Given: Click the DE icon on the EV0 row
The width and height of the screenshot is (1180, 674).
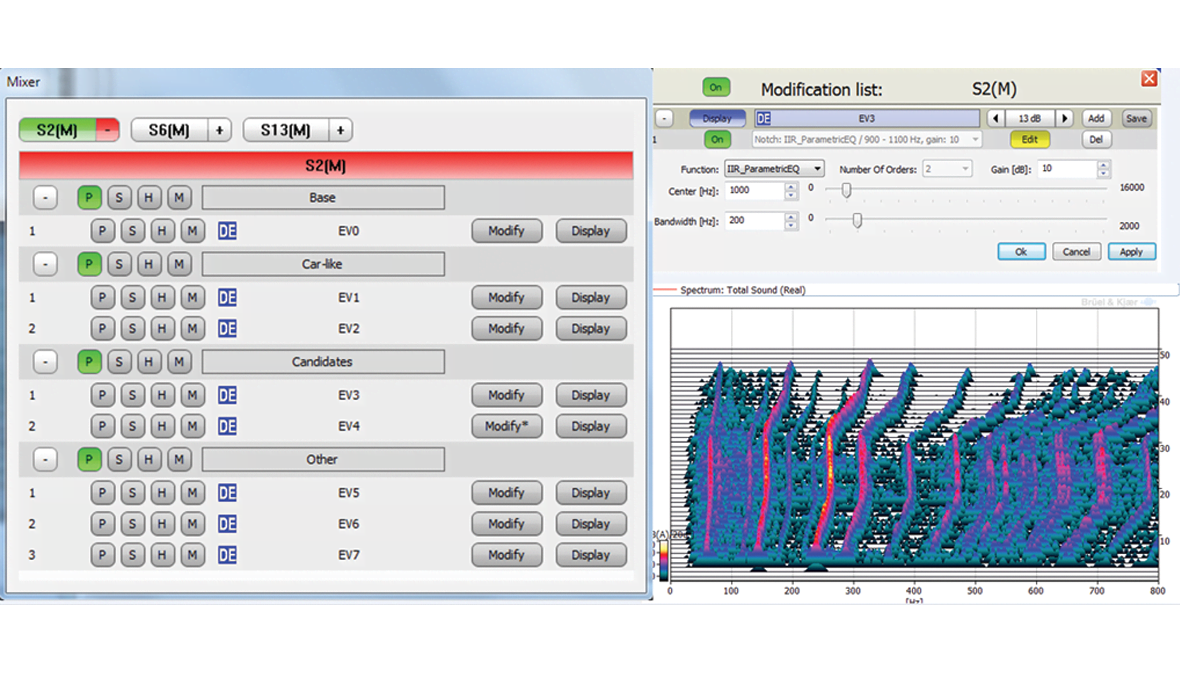Looking at the screenshot, I should [x=227, y=231].
